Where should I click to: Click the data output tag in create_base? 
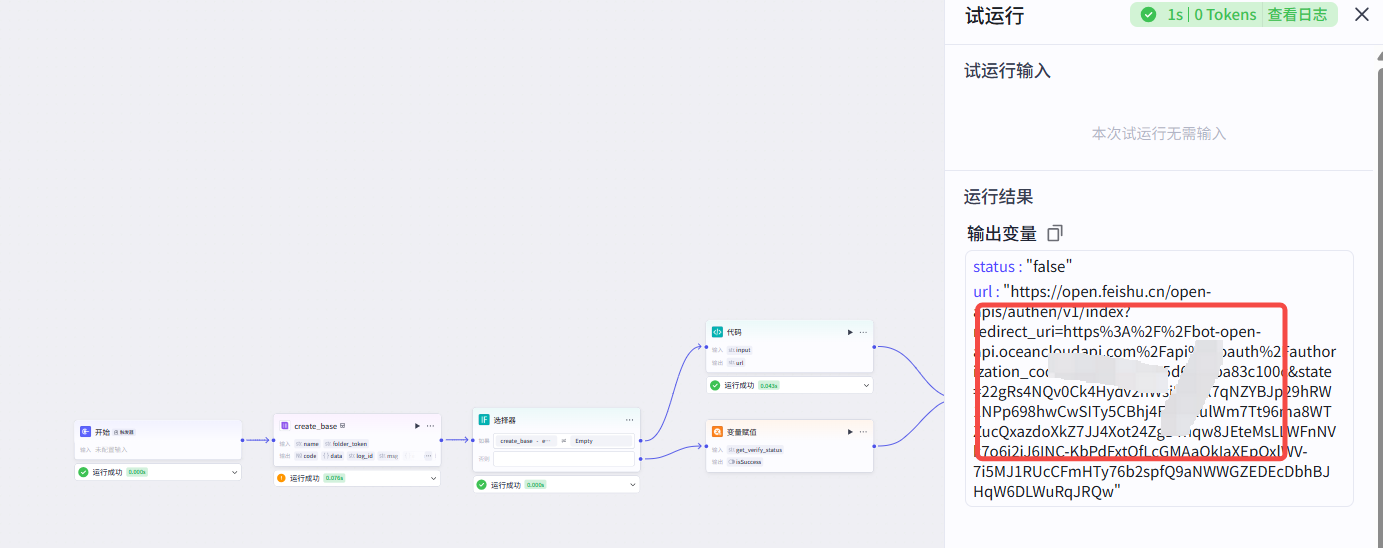click(x=333, y=455)
